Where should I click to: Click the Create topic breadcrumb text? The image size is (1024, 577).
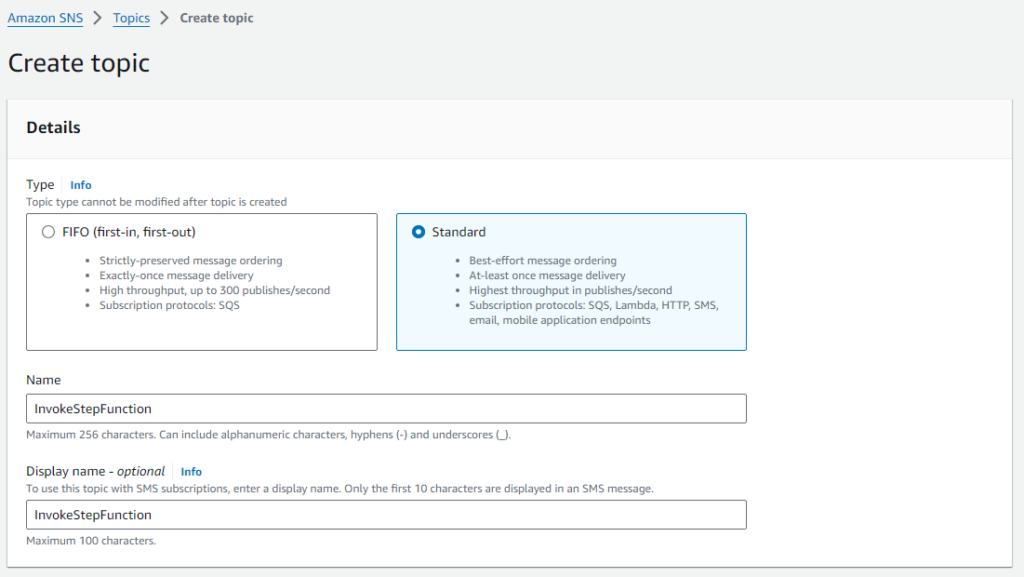pyautogui.click(x=217, y=18)
